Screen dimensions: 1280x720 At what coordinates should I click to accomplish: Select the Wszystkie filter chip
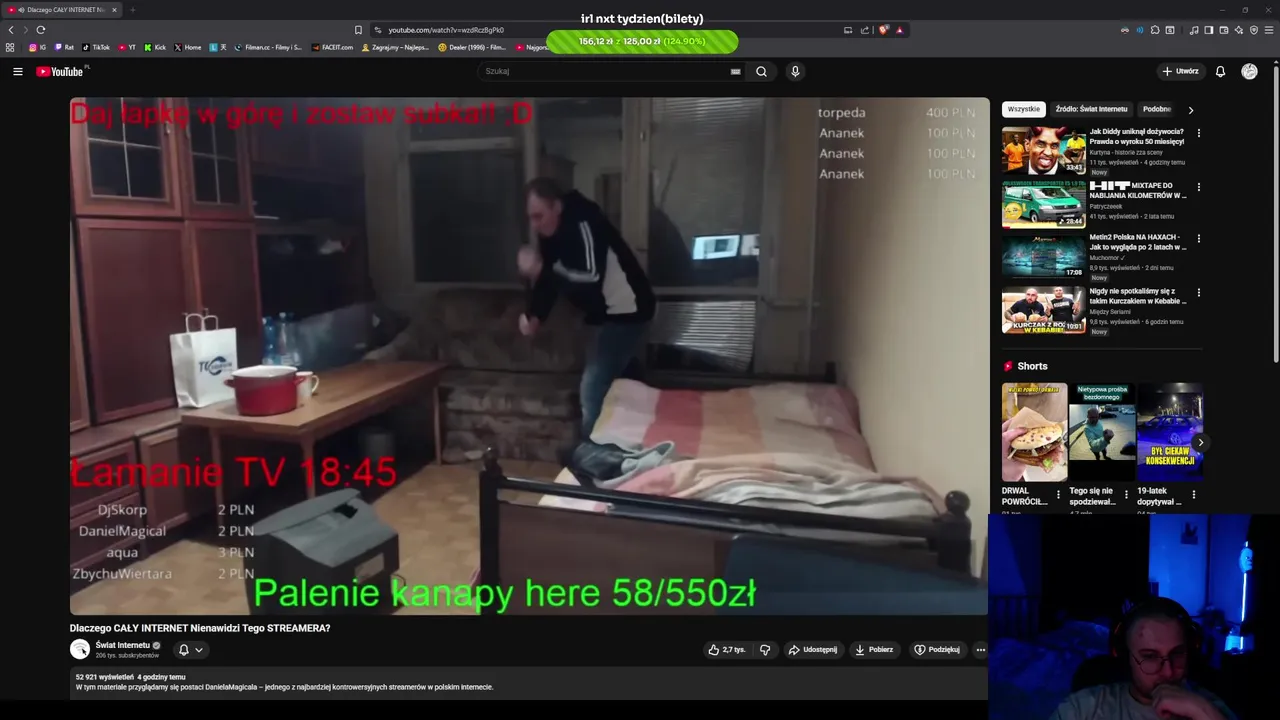1024,109
